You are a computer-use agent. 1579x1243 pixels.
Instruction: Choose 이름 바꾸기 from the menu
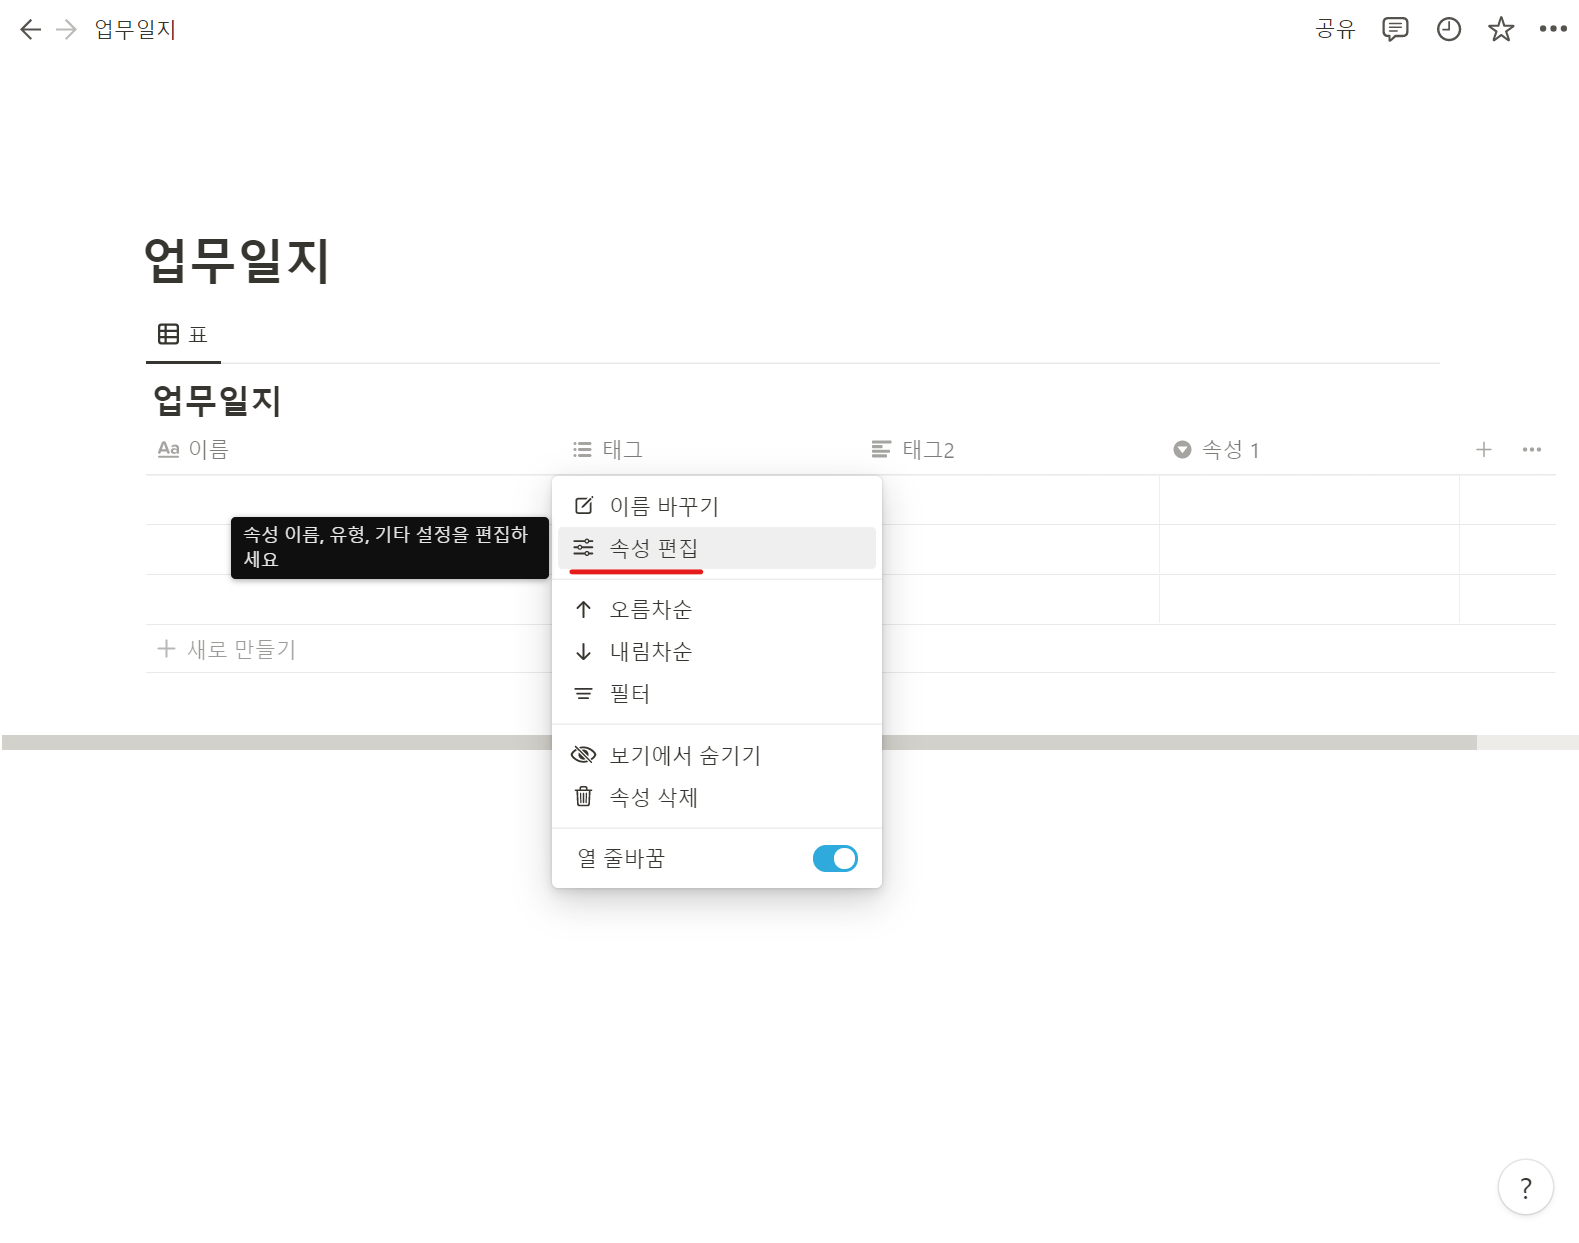coord(717,506)
